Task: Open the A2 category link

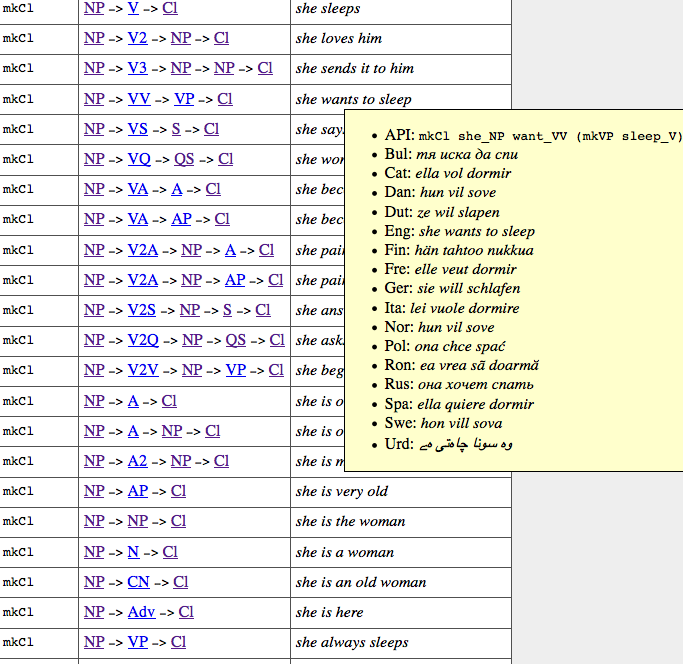Action: [138, 461]
